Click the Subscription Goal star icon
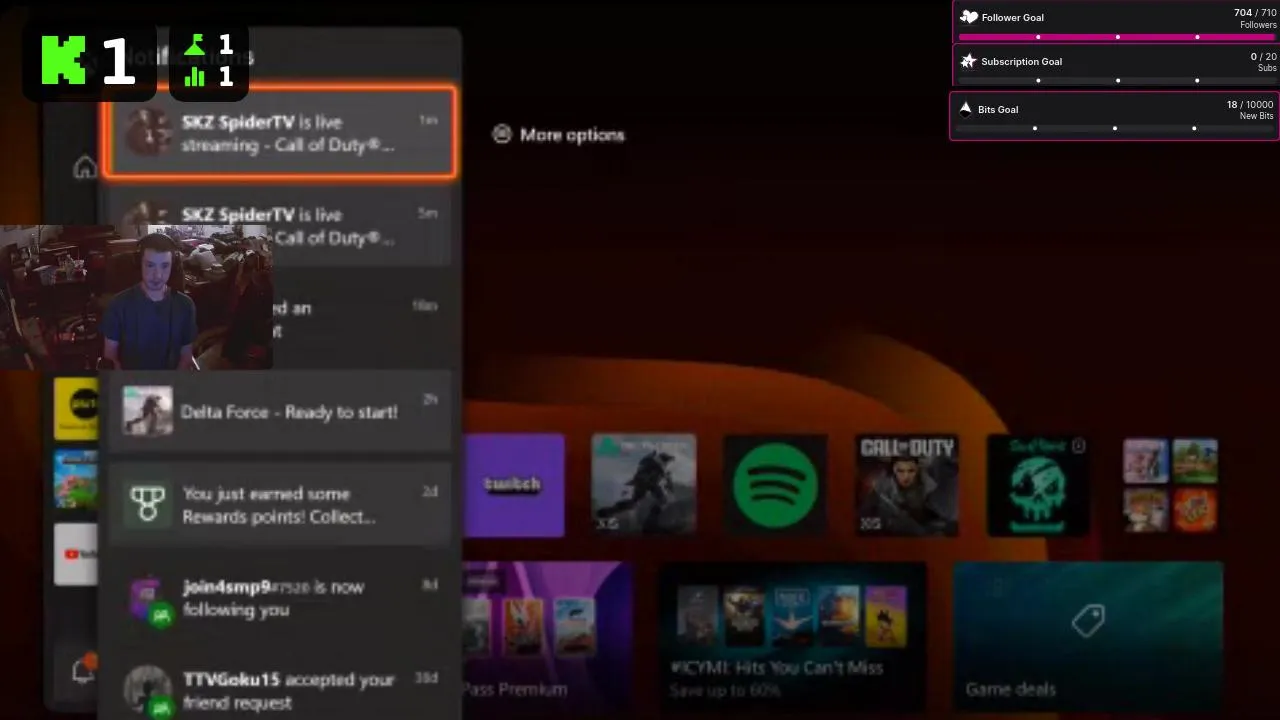The height and width of the screenshot is (720, 1280). click(x=968, y=61)
